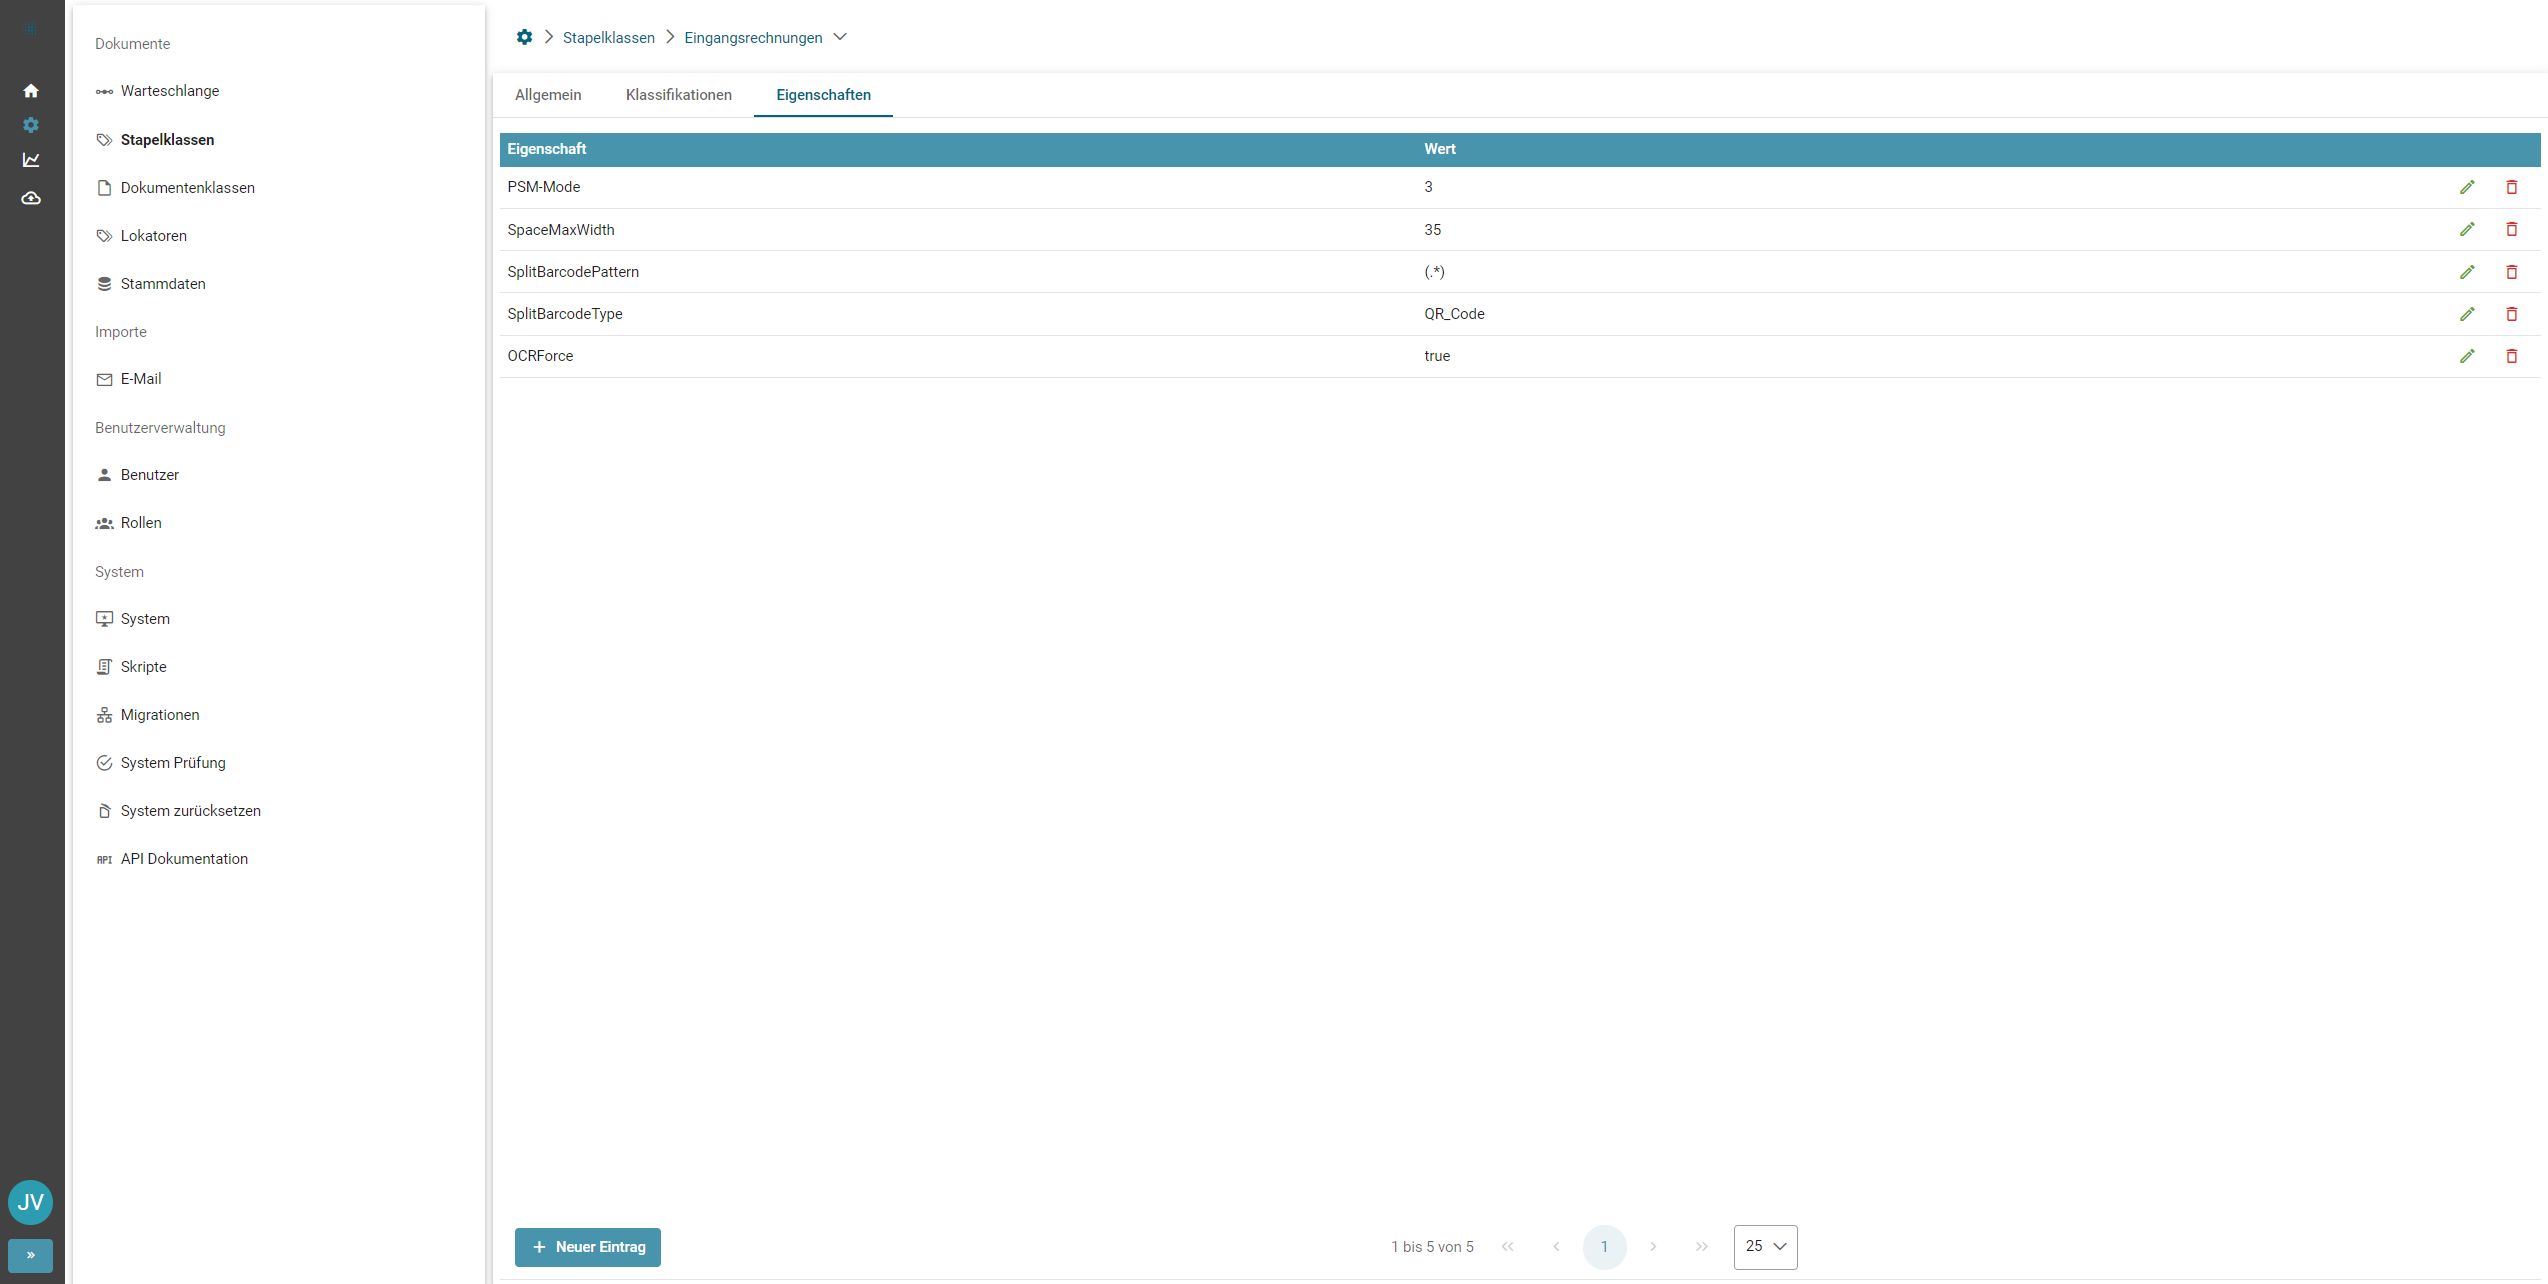Open the rows-per-page dropdown showing 25

[1765, 1246]
